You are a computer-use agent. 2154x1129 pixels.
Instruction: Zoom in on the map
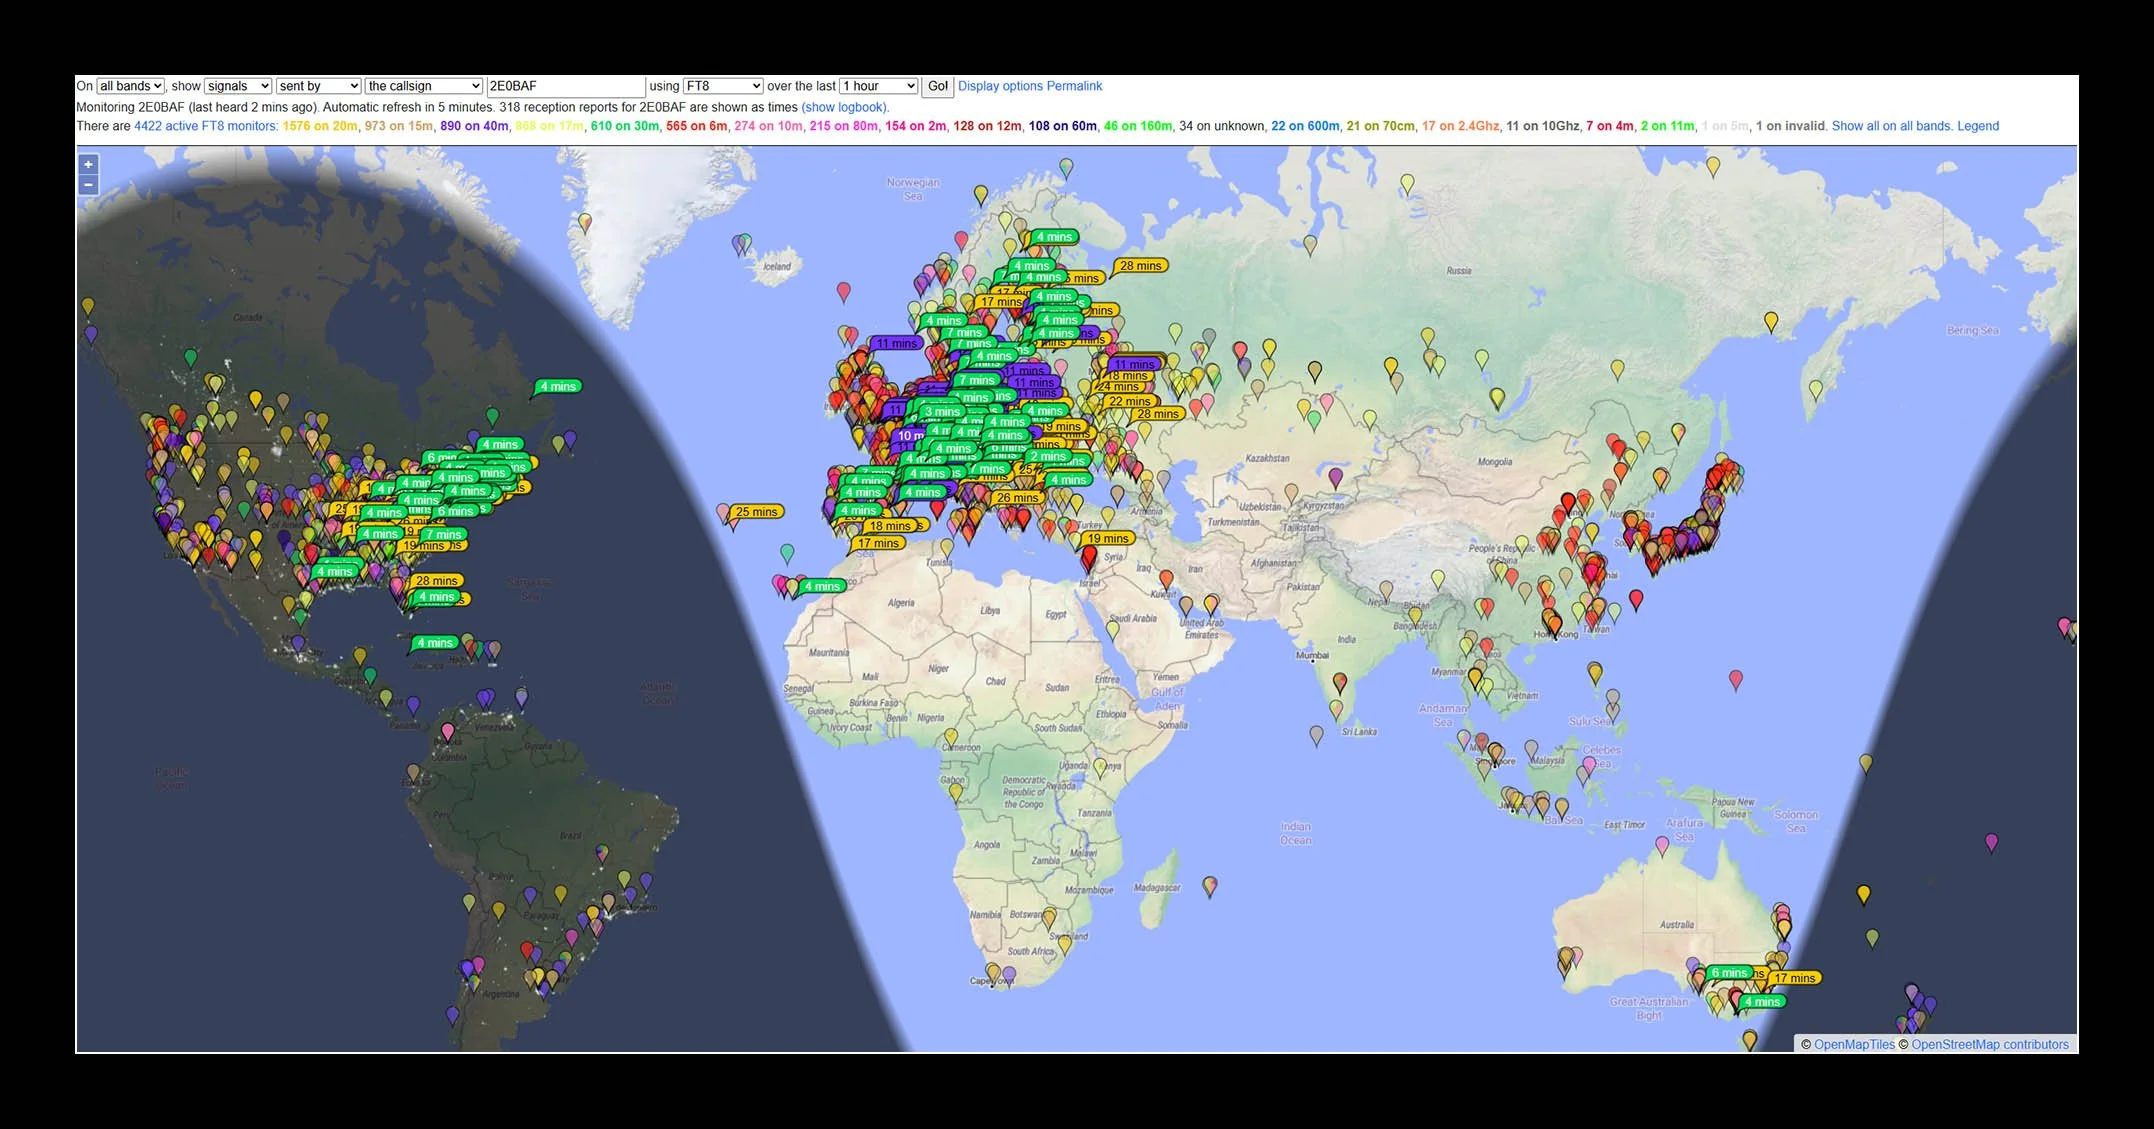(x=88, y=165)
